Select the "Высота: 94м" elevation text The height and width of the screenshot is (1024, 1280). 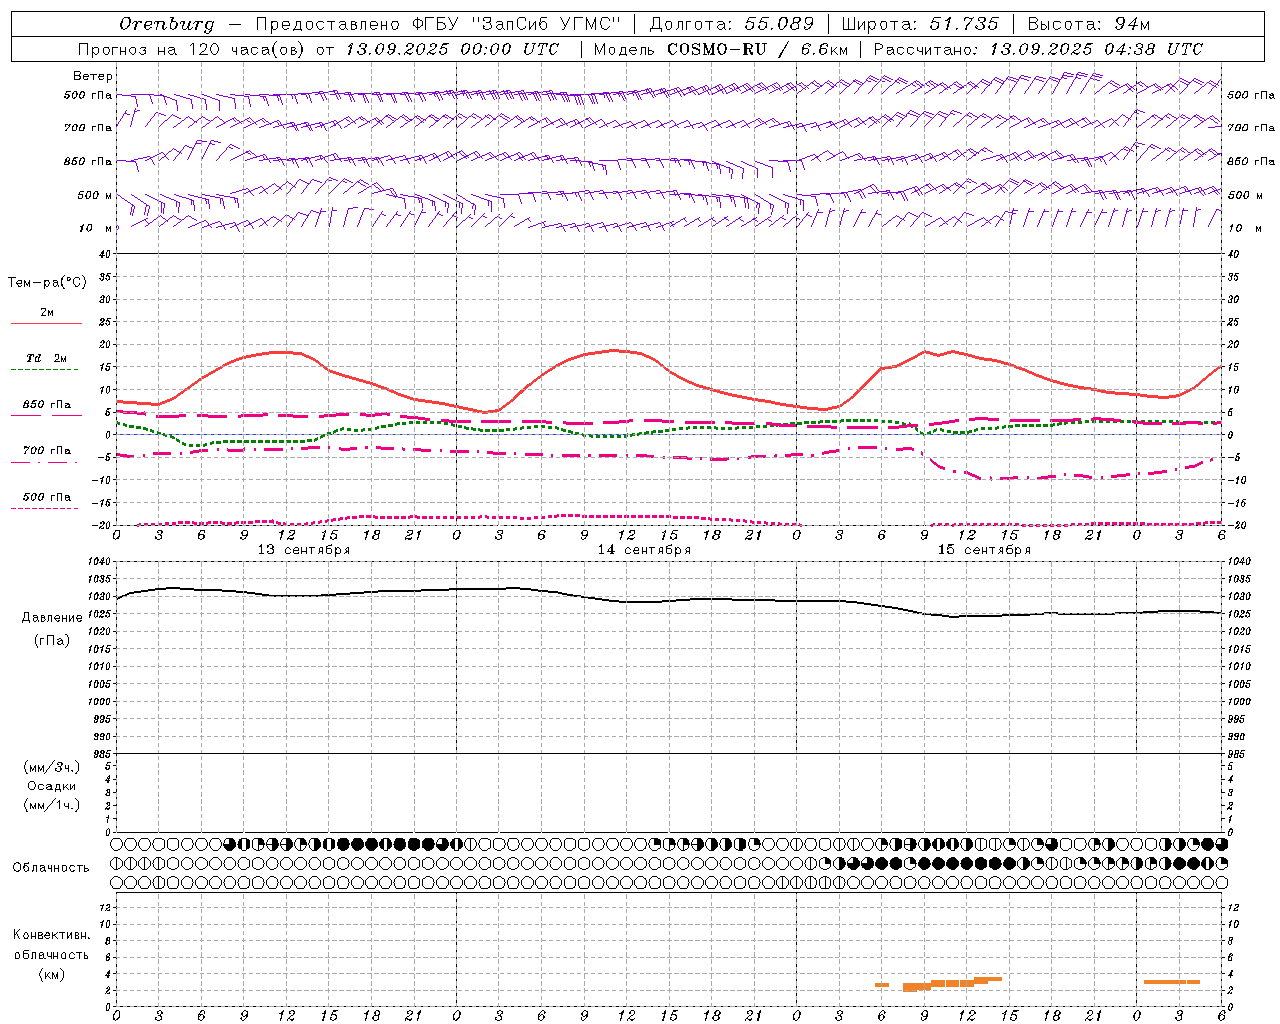(1089, 24)
